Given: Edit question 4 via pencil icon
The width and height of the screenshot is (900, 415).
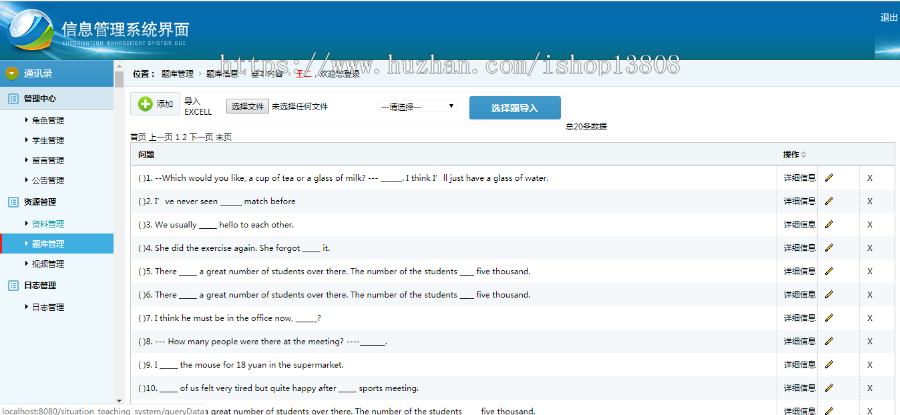Looking at the screenshot, I should [x=828, y=248].
